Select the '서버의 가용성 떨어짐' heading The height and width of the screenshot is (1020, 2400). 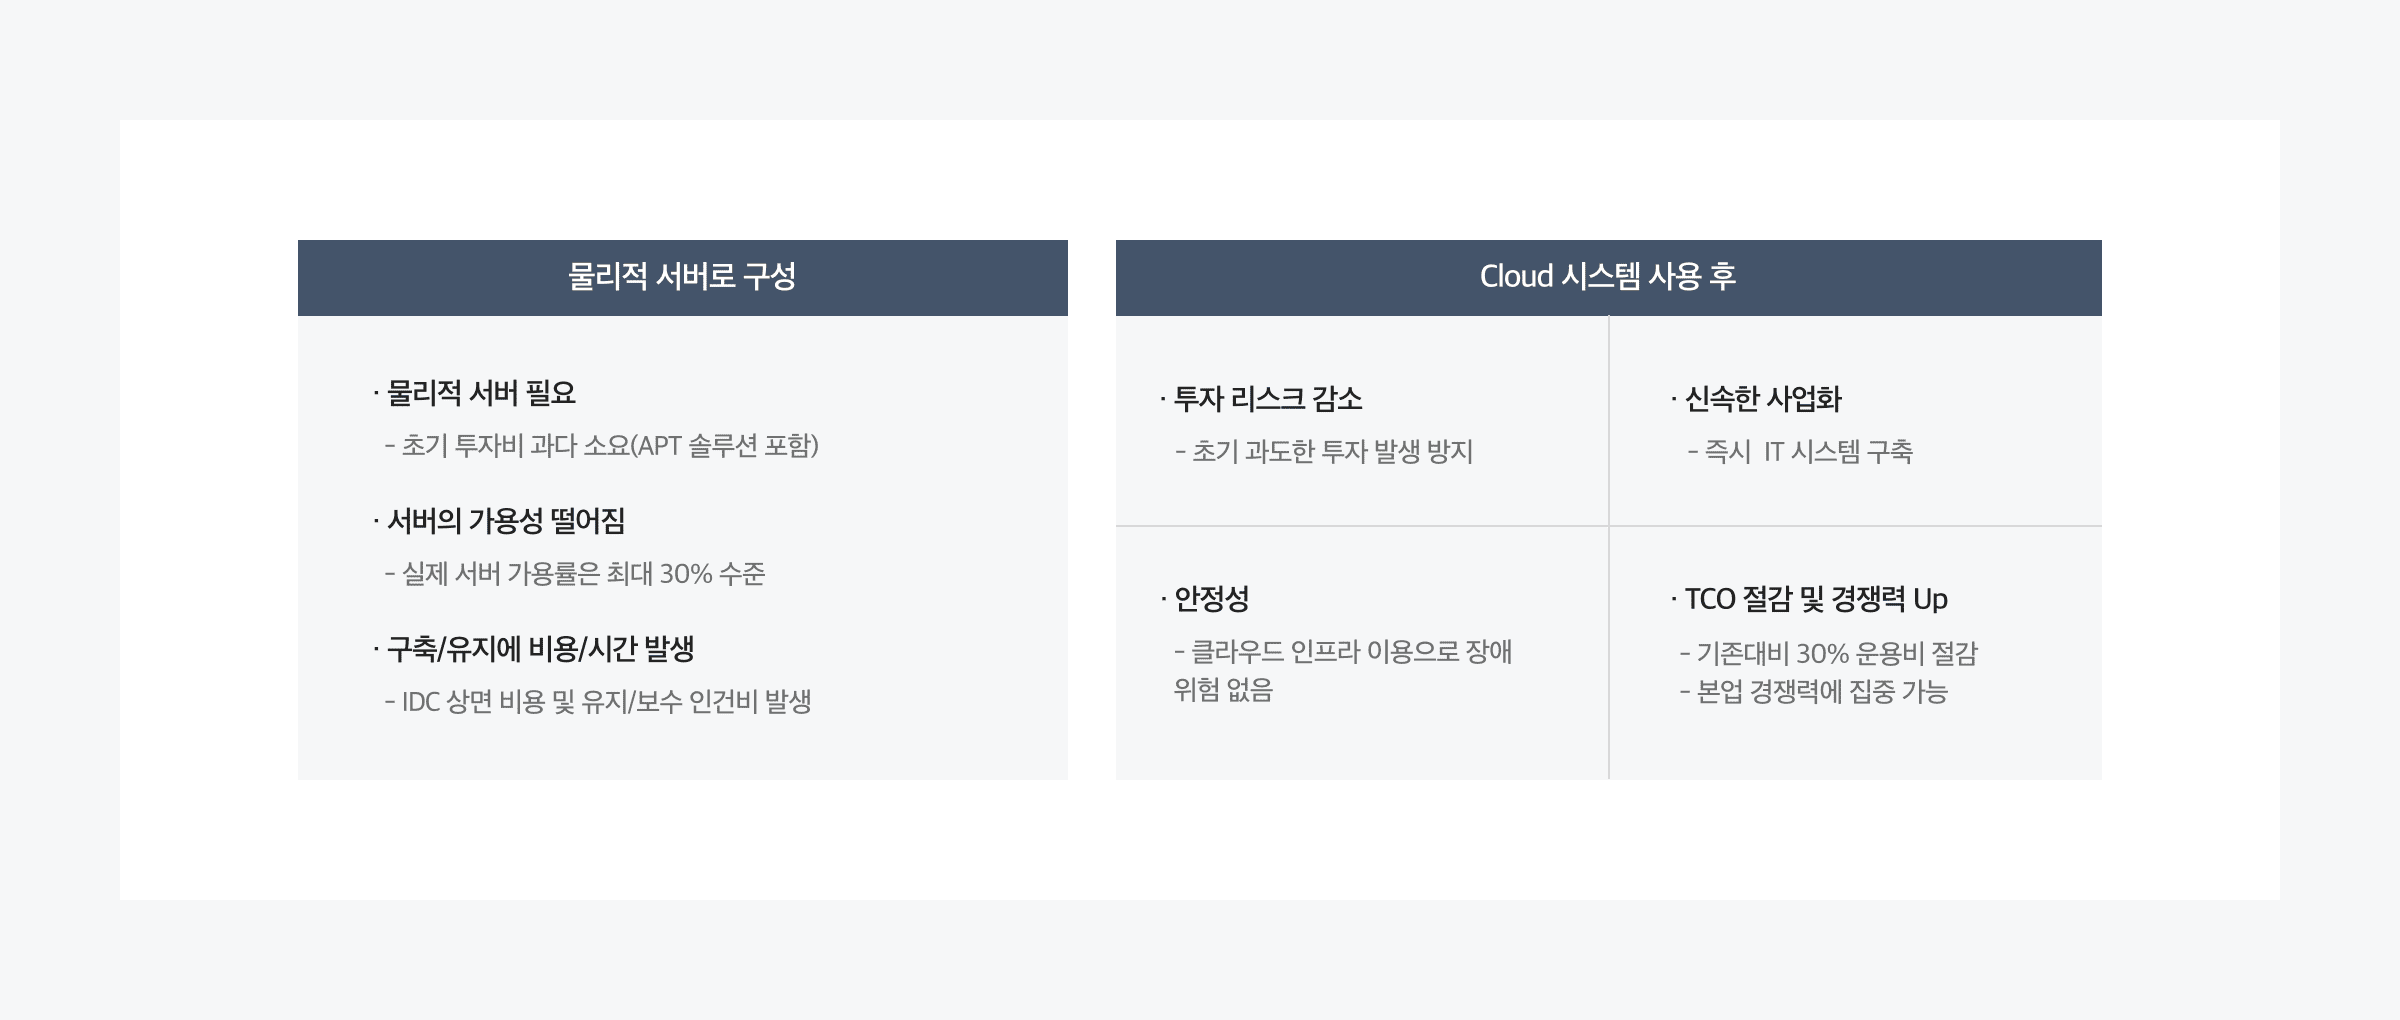506,521
